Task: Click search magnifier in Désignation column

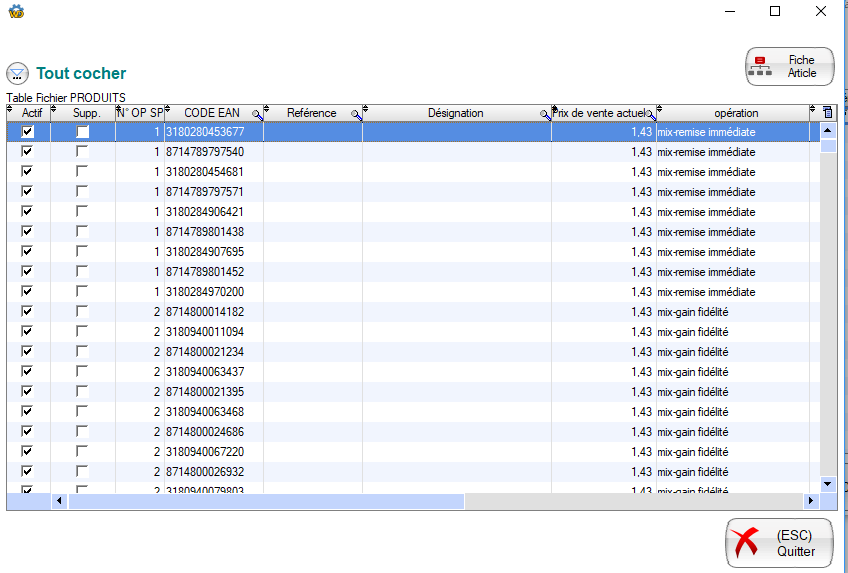Action: pyautogui.click(x=545, y=115)
